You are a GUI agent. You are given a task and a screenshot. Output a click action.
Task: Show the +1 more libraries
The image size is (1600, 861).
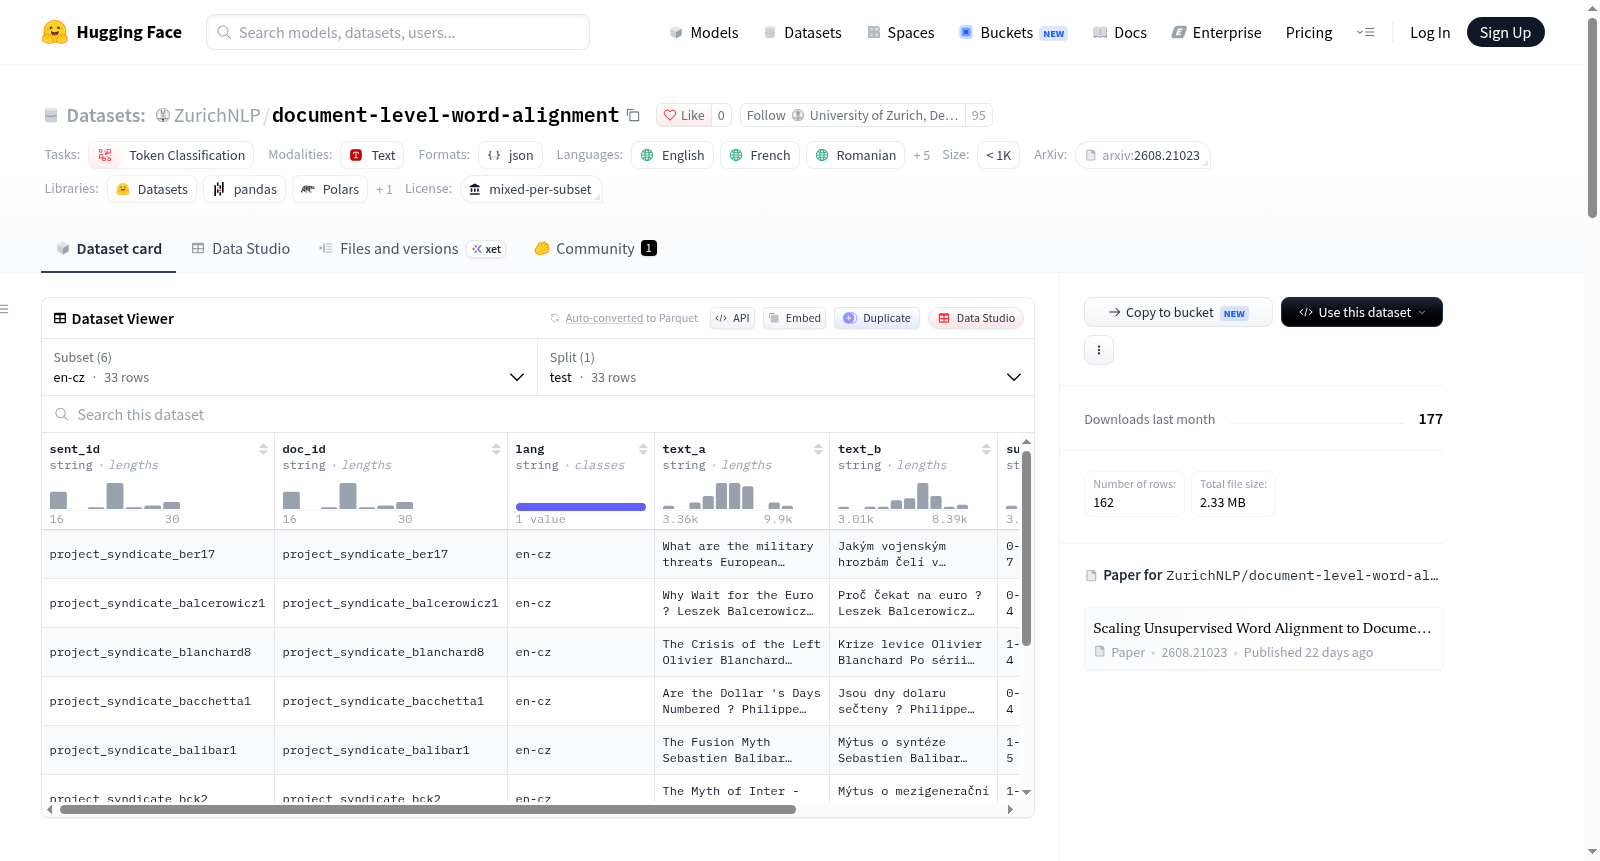384,189
